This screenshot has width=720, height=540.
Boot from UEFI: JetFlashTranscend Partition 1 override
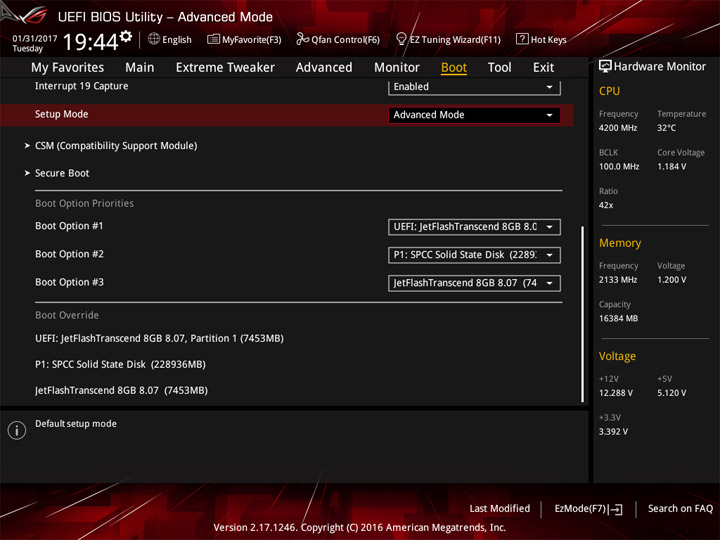point(159,338)
